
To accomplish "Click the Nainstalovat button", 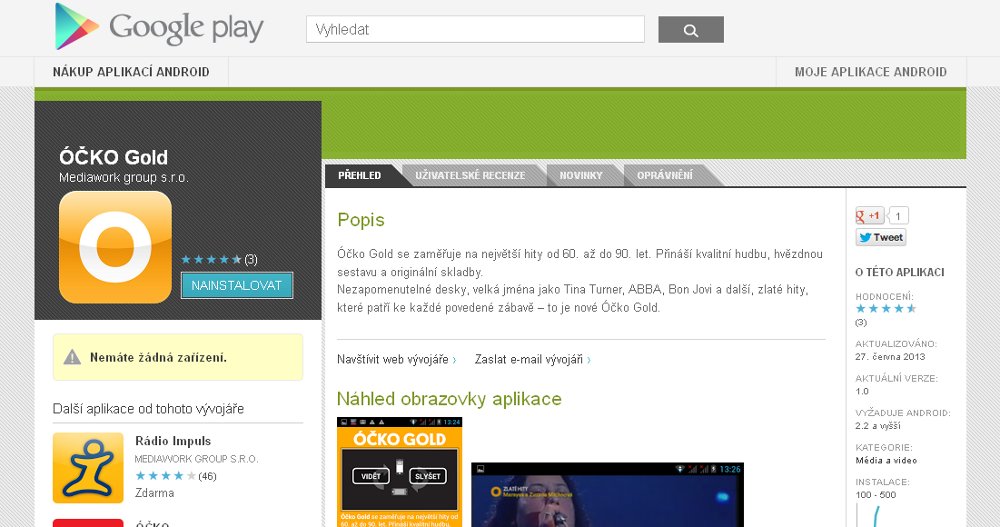I will click(237, 285).
